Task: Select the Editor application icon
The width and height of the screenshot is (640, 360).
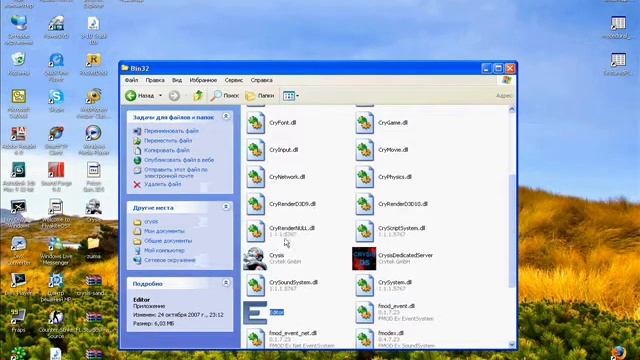Action: pyautogui.click(x=255, y=313)
